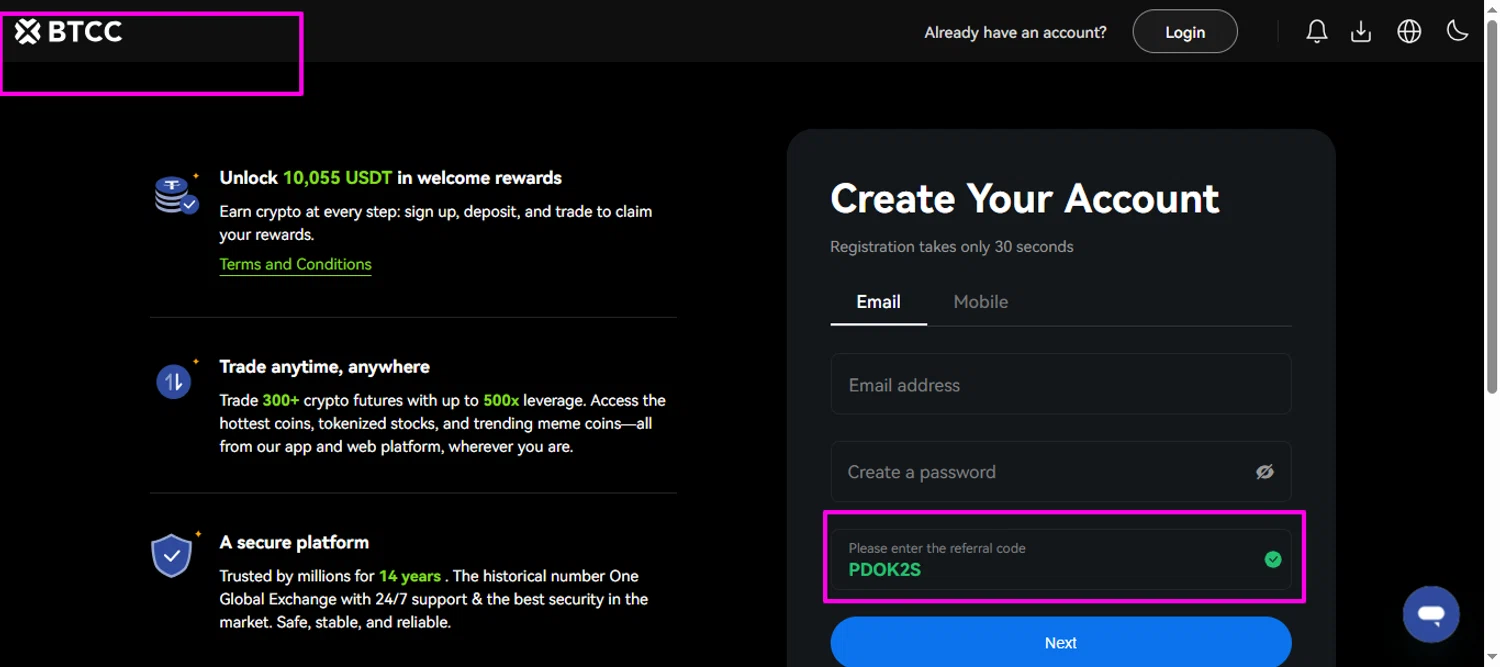1500x667 pixels.
Task: Click the Login button
Action: [1185, 32]
